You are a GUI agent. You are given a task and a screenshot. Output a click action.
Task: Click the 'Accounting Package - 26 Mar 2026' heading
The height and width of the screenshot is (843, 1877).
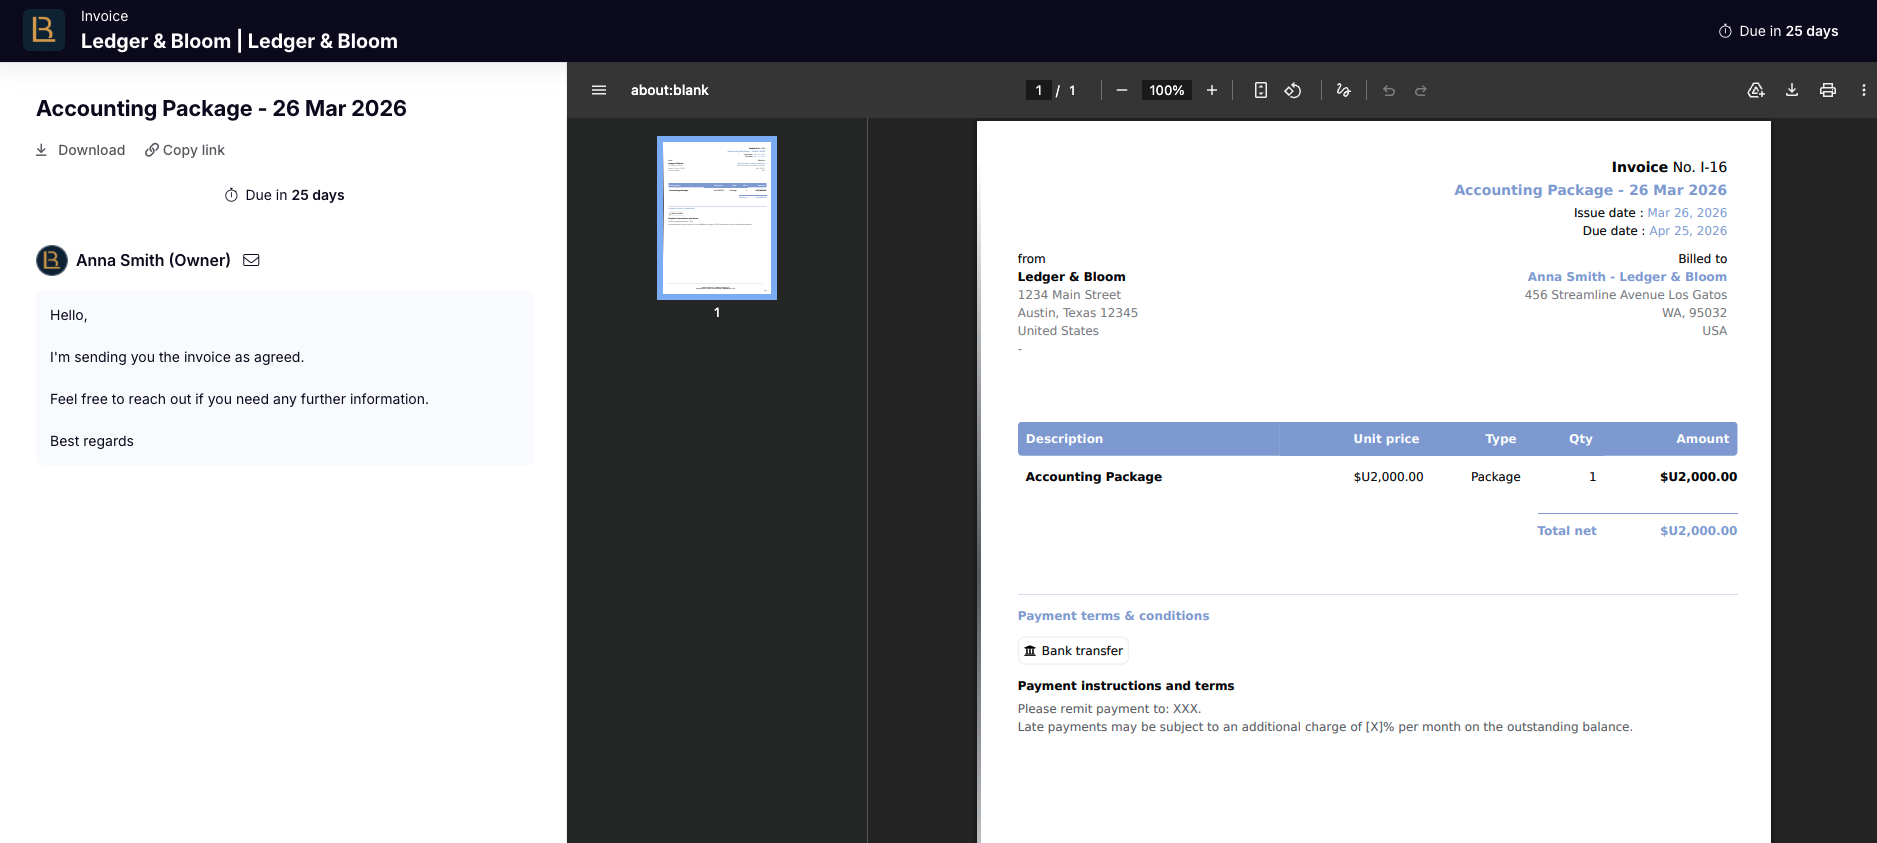[x=221, y=108]
